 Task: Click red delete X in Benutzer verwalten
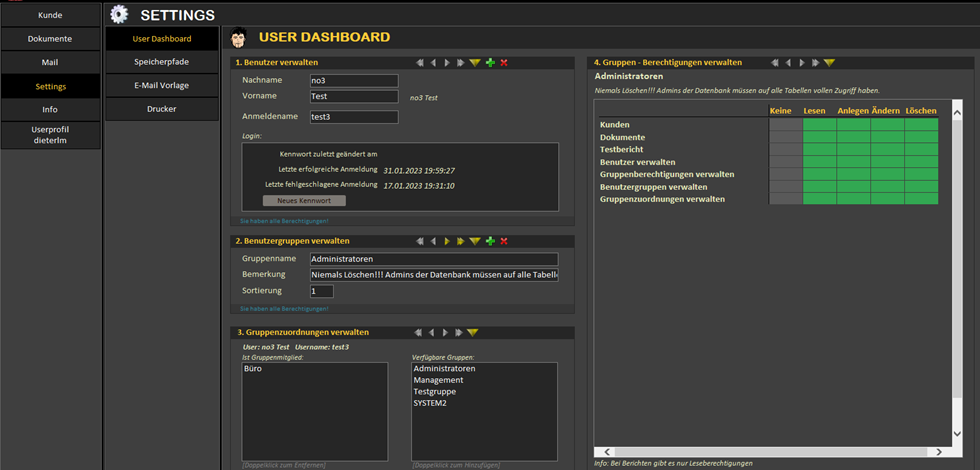pyautogui.click(x=504, y=63)
